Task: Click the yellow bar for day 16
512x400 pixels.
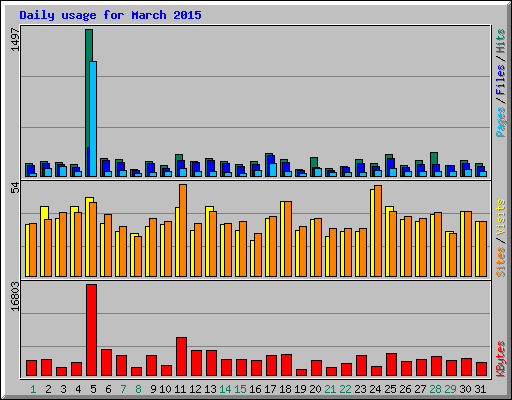Action: click(252, 258)
